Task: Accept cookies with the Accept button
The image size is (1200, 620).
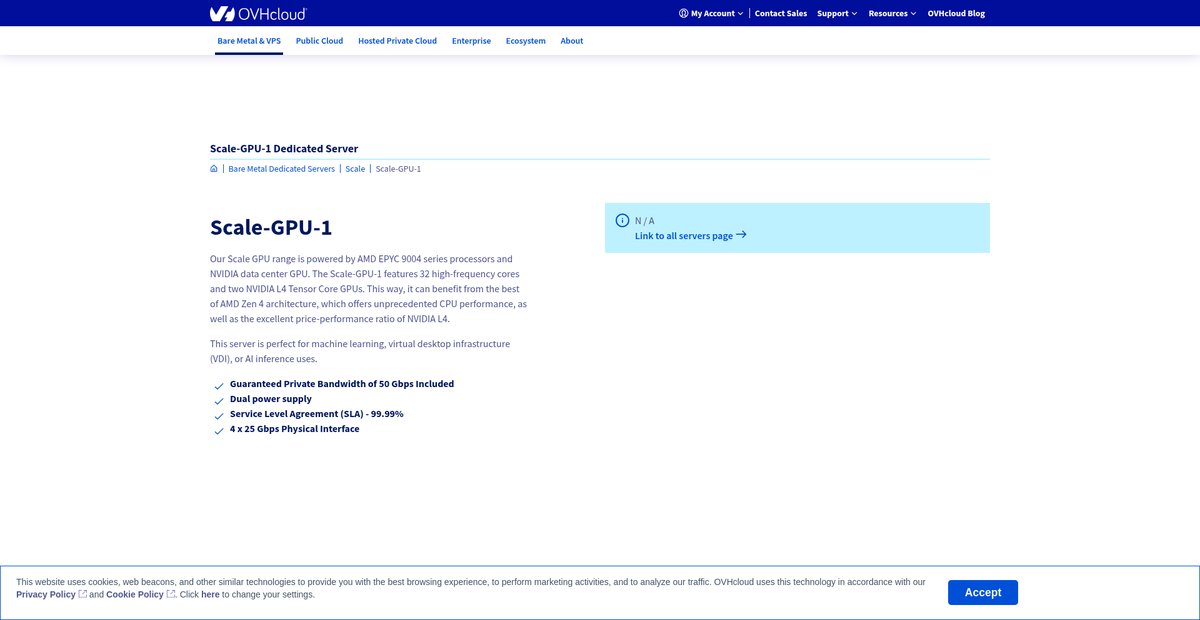Action: click(983, 592)
